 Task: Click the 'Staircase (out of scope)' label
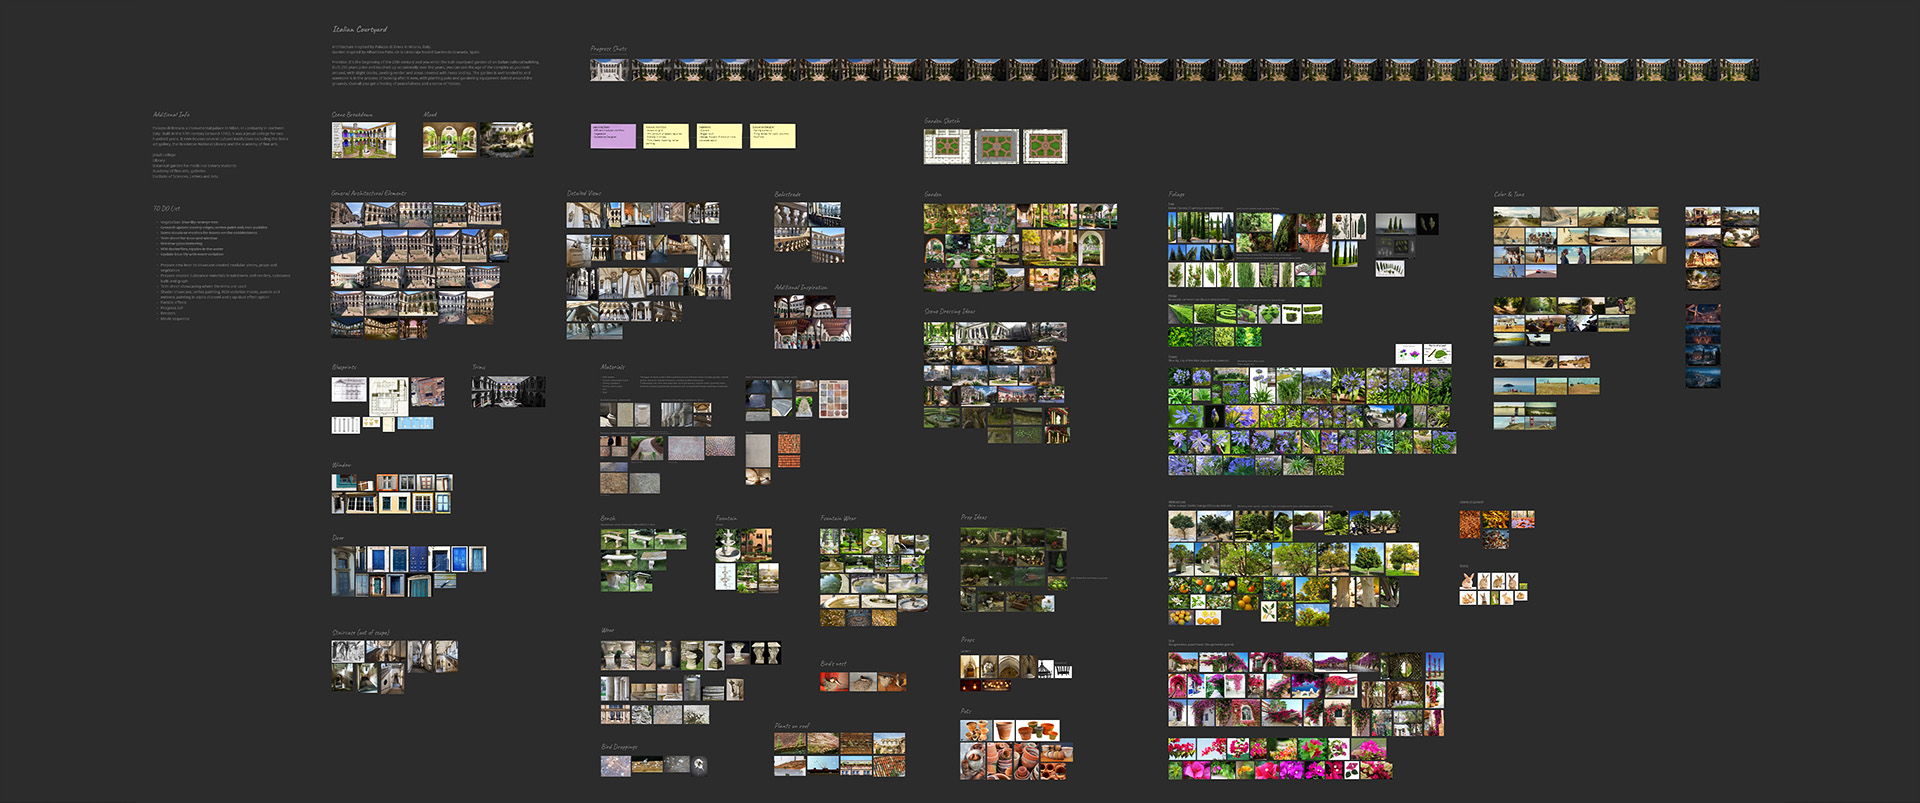point(361,632)
